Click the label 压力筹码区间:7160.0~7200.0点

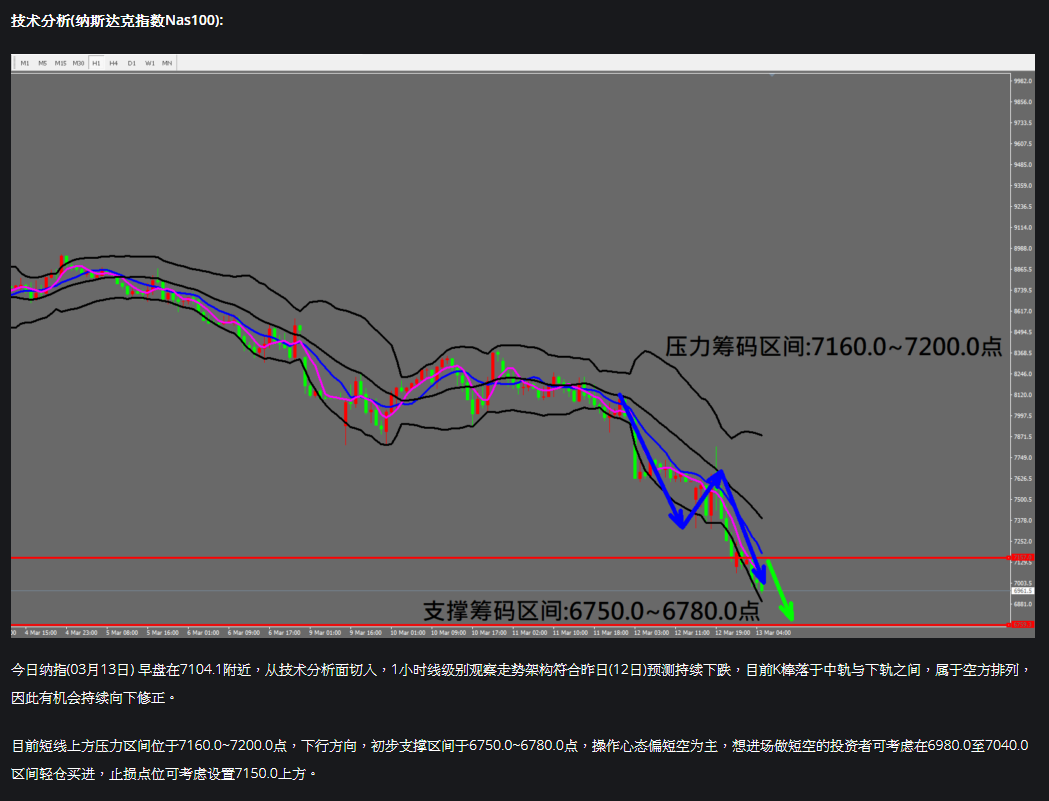834,346
